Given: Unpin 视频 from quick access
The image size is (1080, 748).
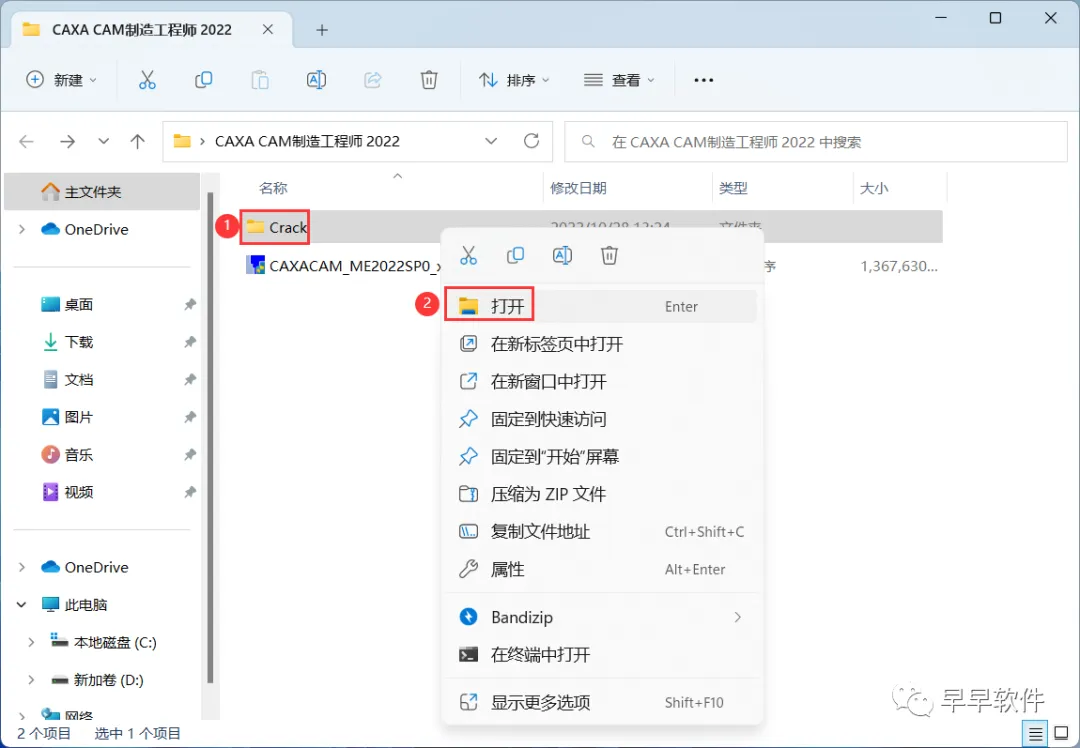Looking at the screenshot, I should (190, 492).
